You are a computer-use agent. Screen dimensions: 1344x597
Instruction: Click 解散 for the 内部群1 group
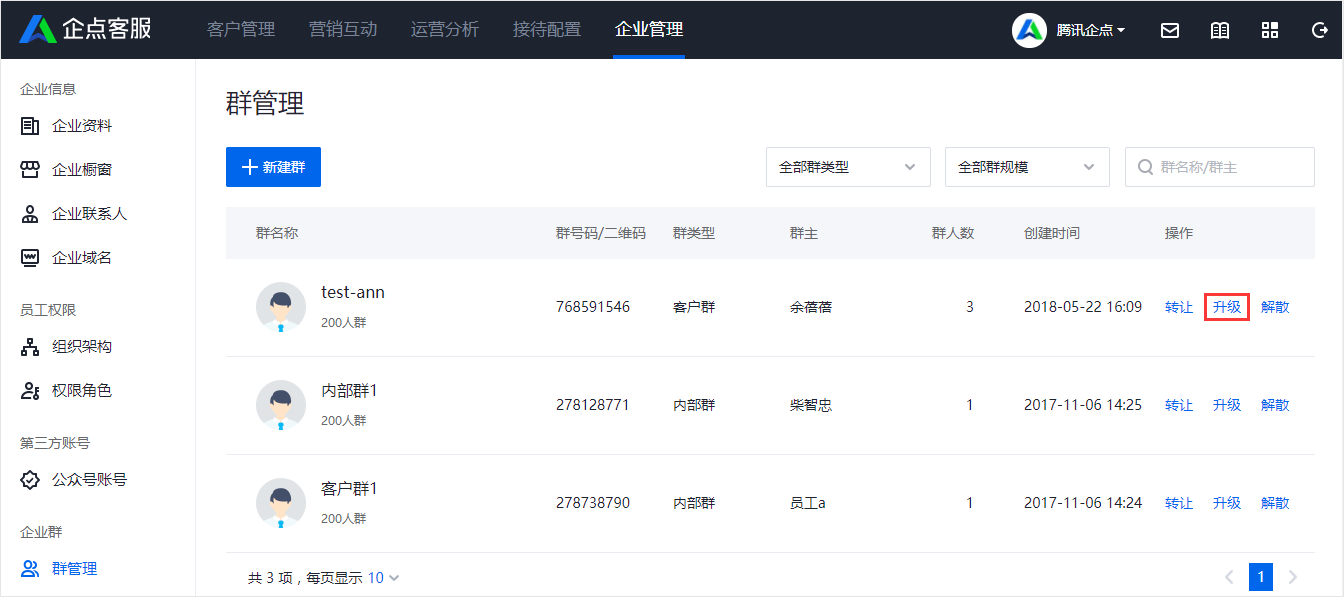pyautogui.click(x=1275, y=405)
